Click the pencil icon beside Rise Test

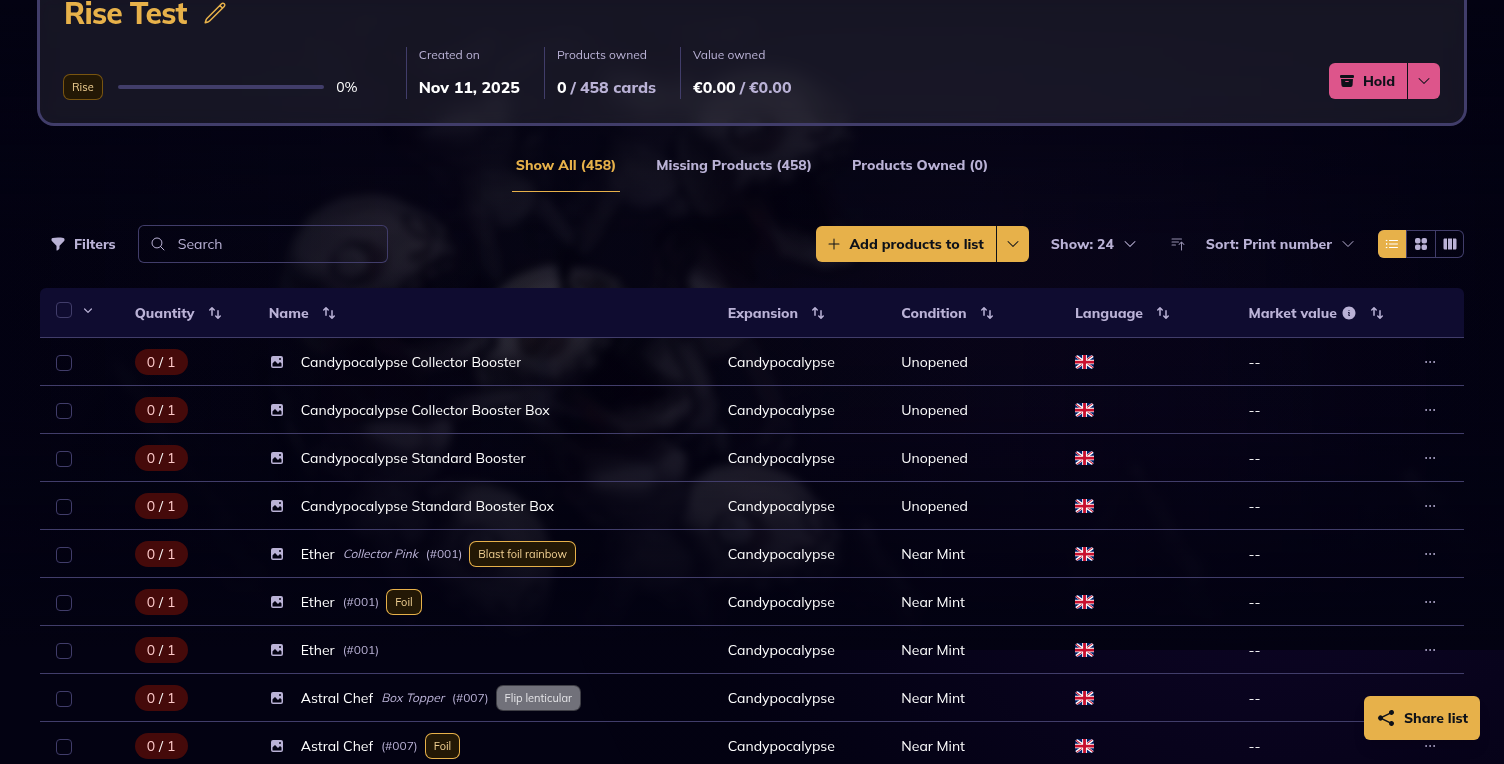(215, 14)
